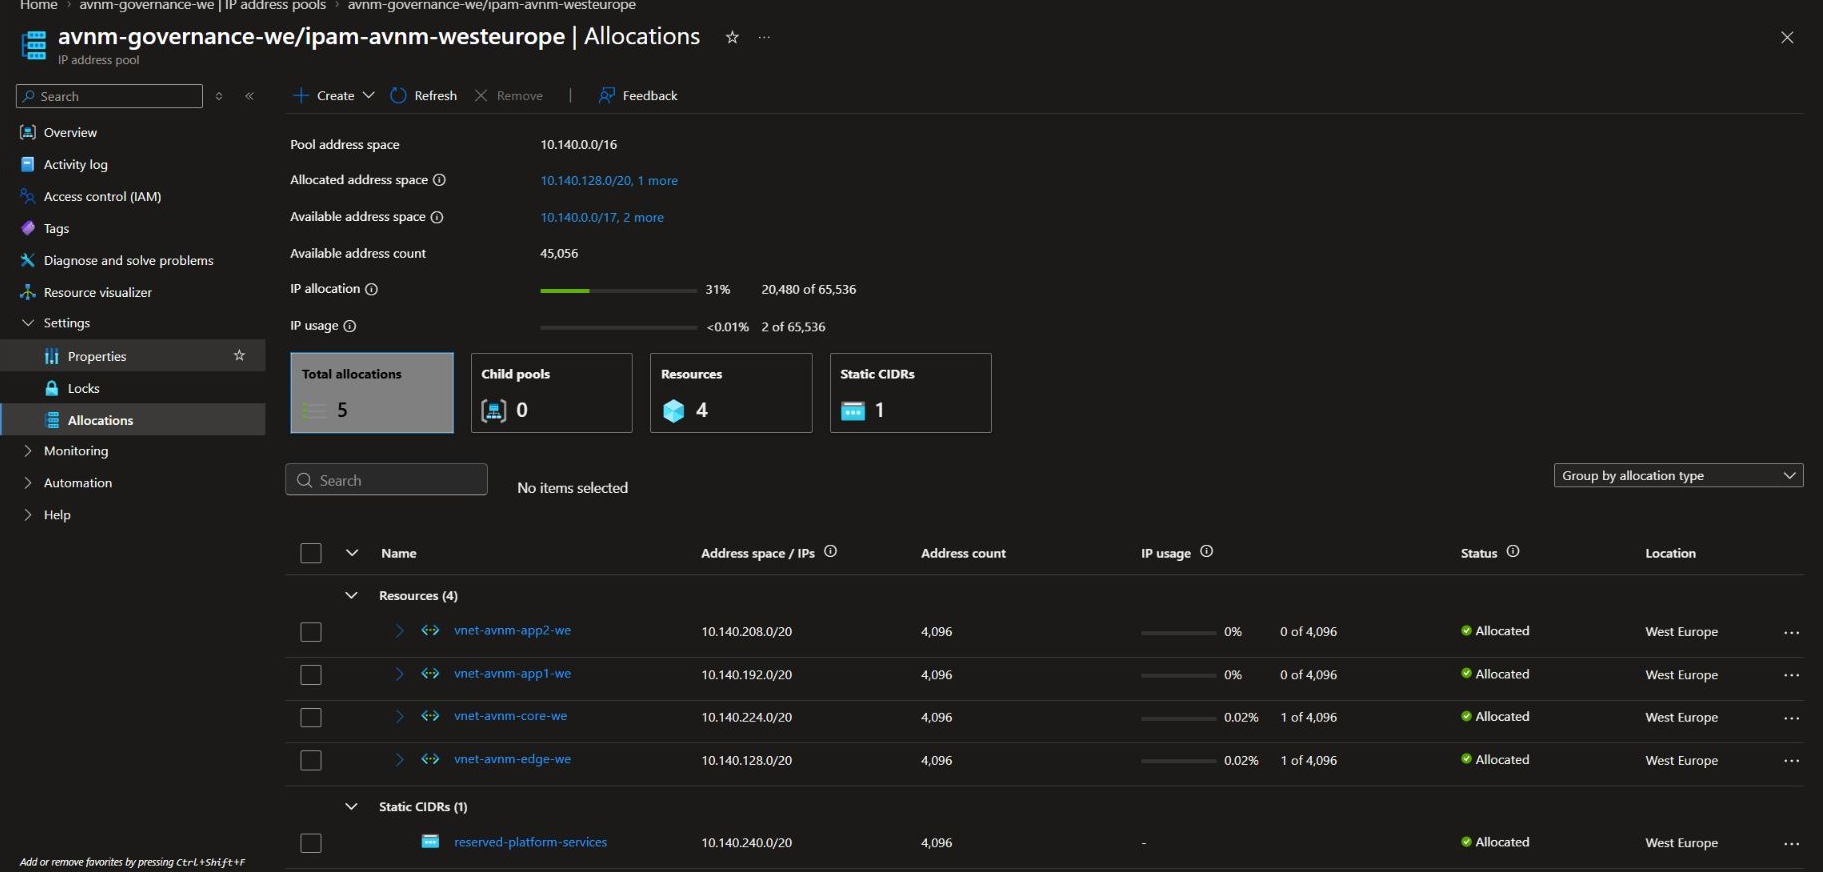Click the info icon next to the Status column

[x=1513, y=551]
